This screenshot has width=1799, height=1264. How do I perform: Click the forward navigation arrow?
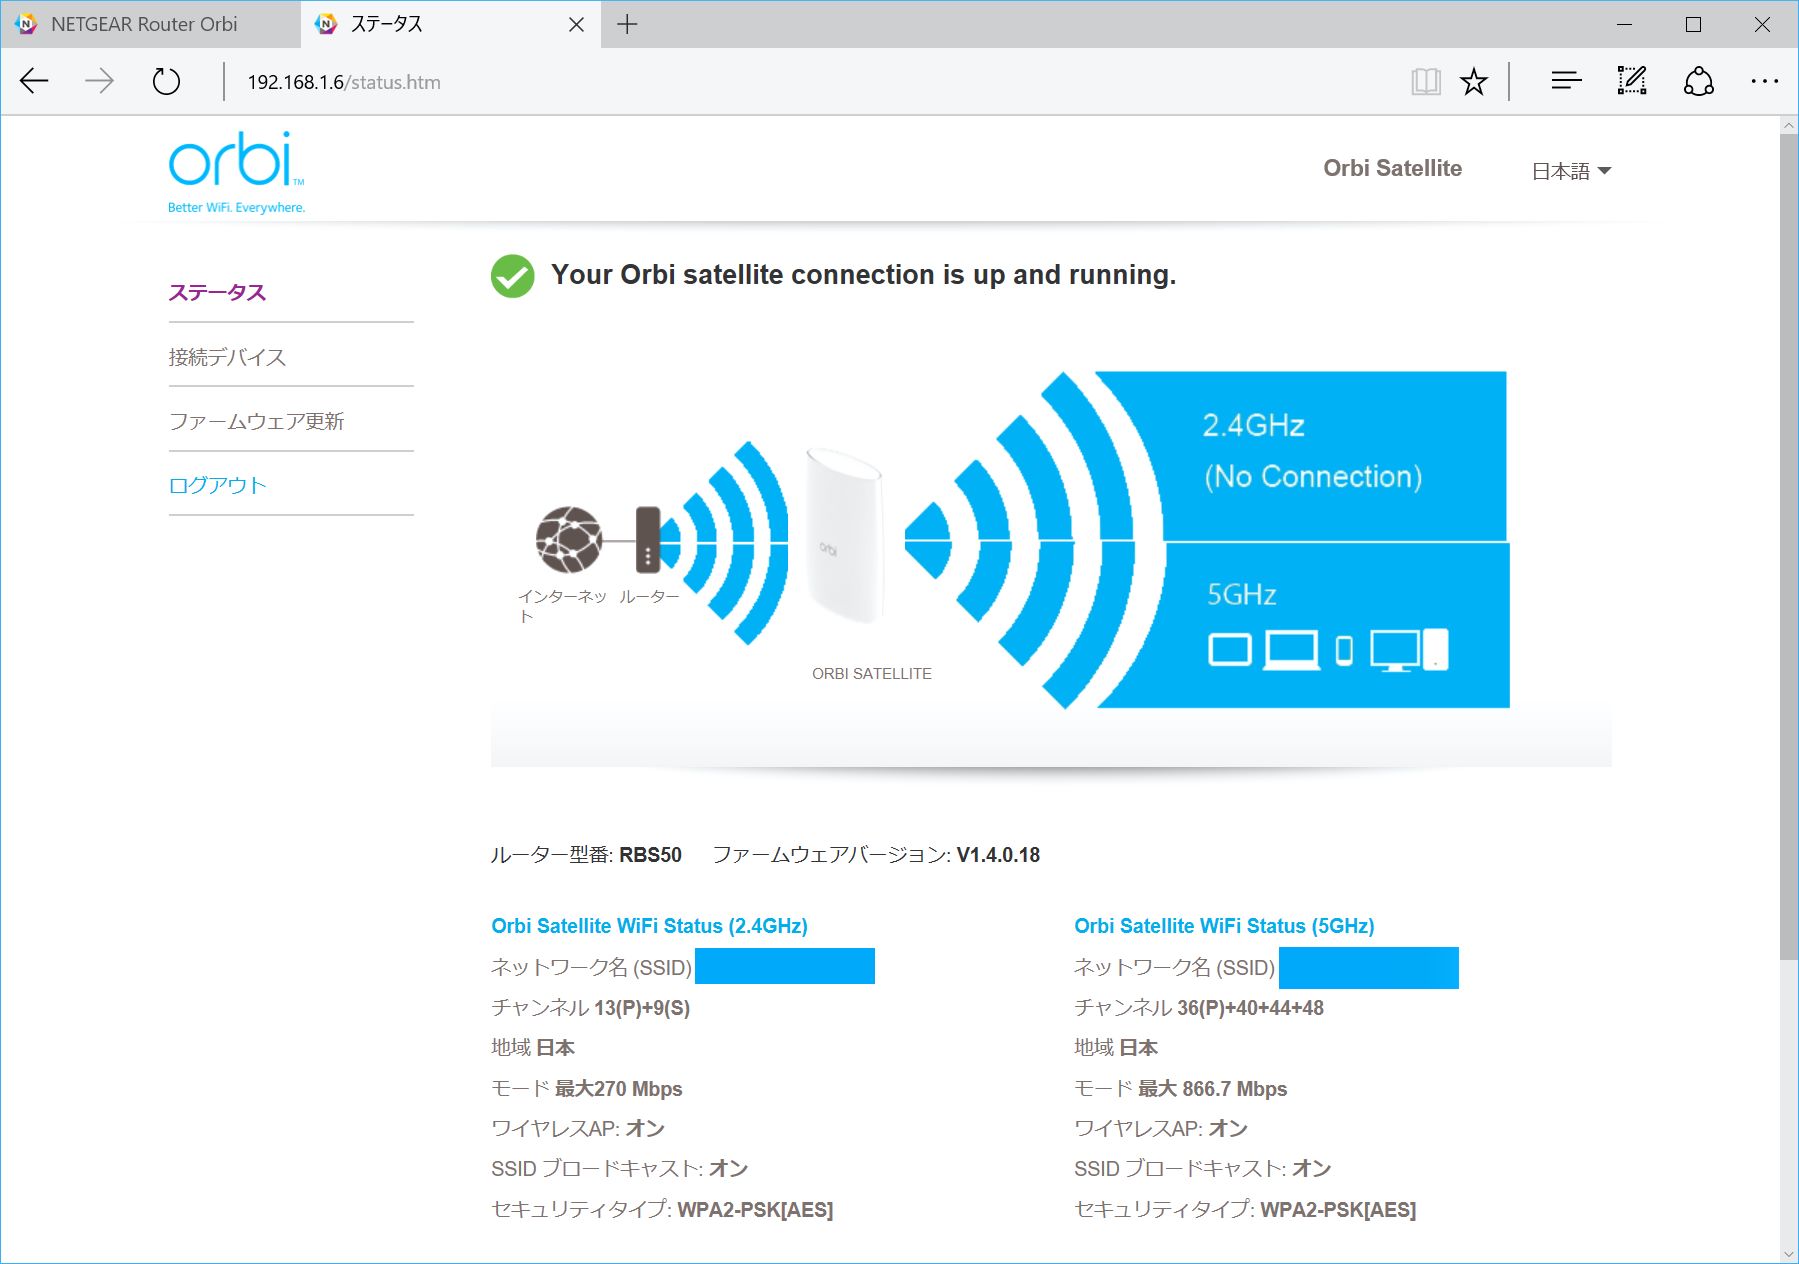[99, 81]
